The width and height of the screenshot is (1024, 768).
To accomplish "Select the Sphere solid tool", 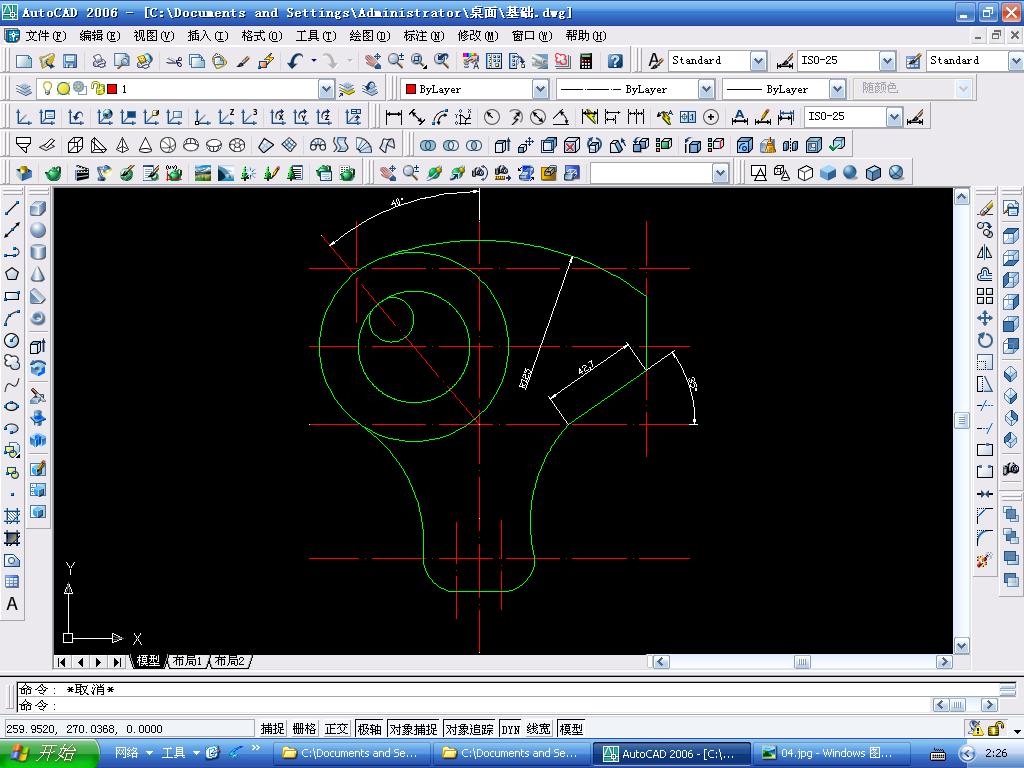I will pos(39,230).
